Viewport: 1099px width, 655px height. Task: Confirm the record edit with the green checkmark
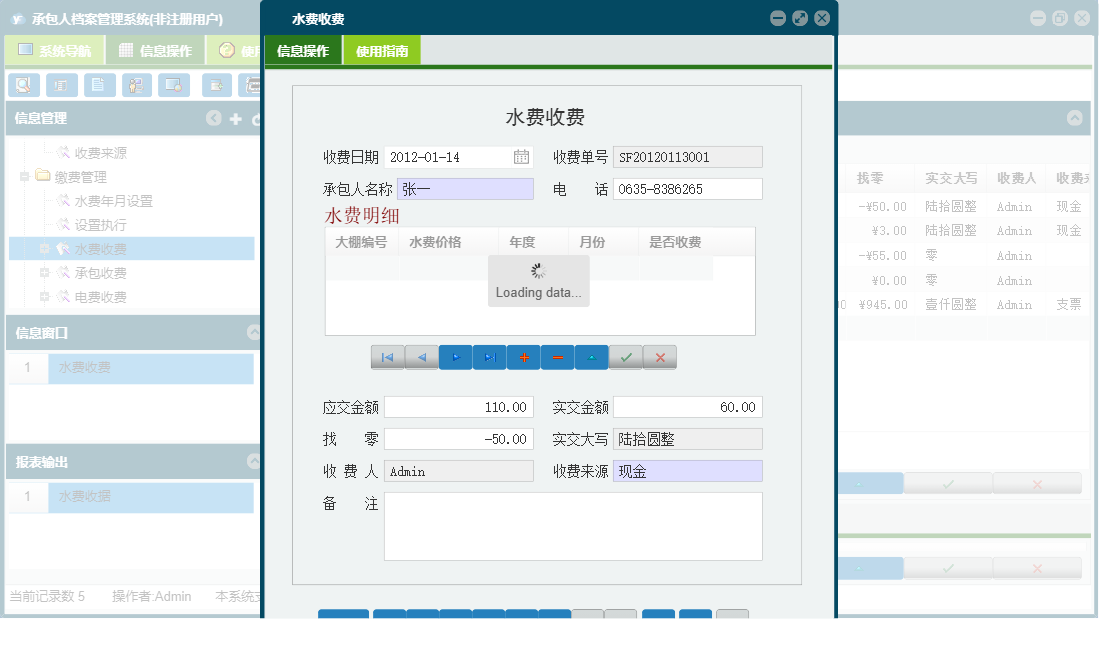pos(625,357)
